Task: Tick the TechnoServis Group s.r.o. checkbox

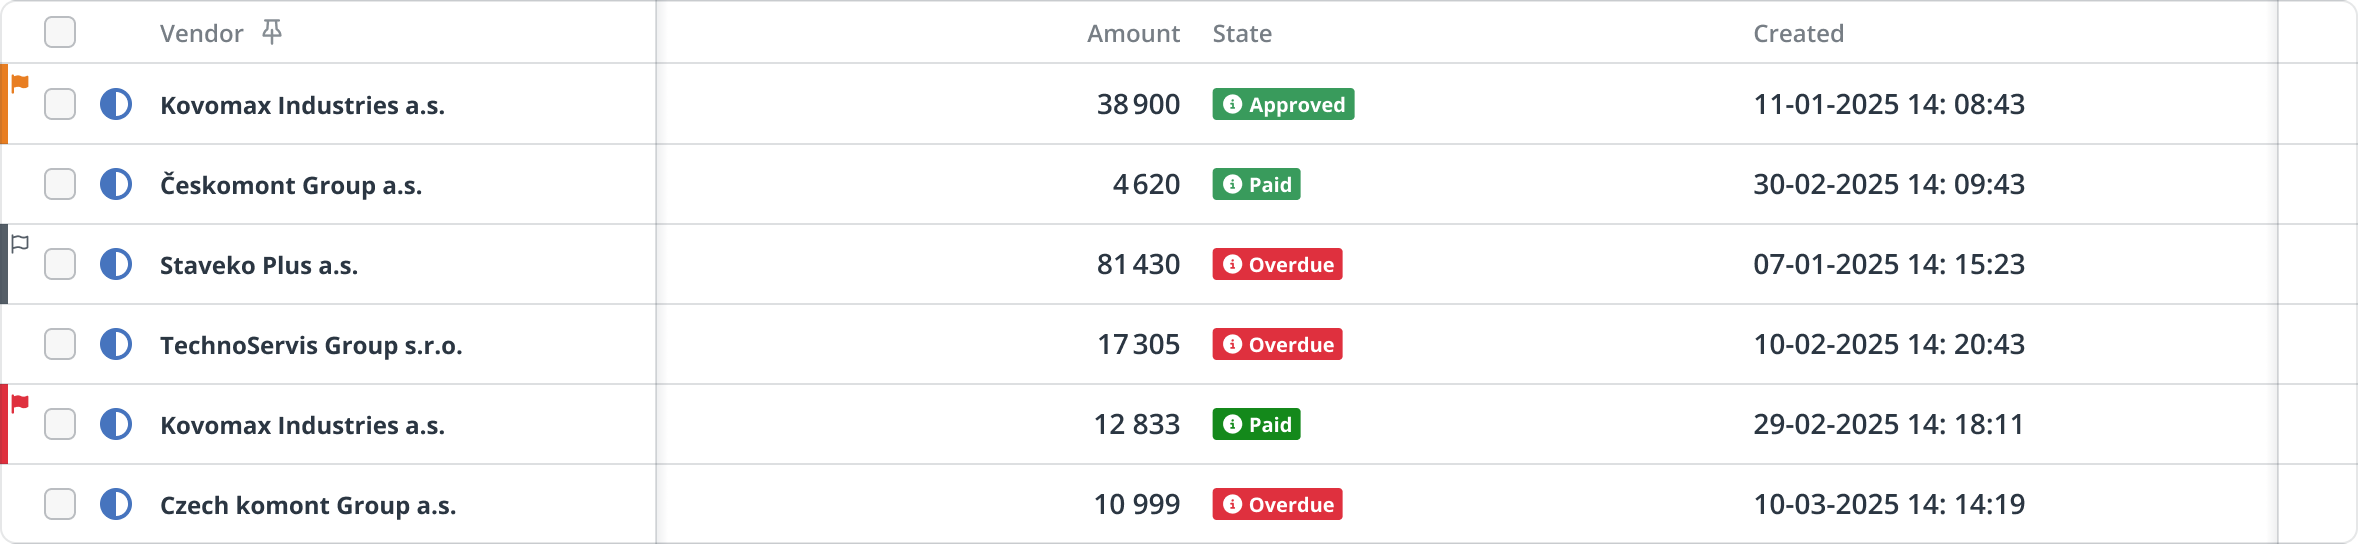Action: point(60,344)
